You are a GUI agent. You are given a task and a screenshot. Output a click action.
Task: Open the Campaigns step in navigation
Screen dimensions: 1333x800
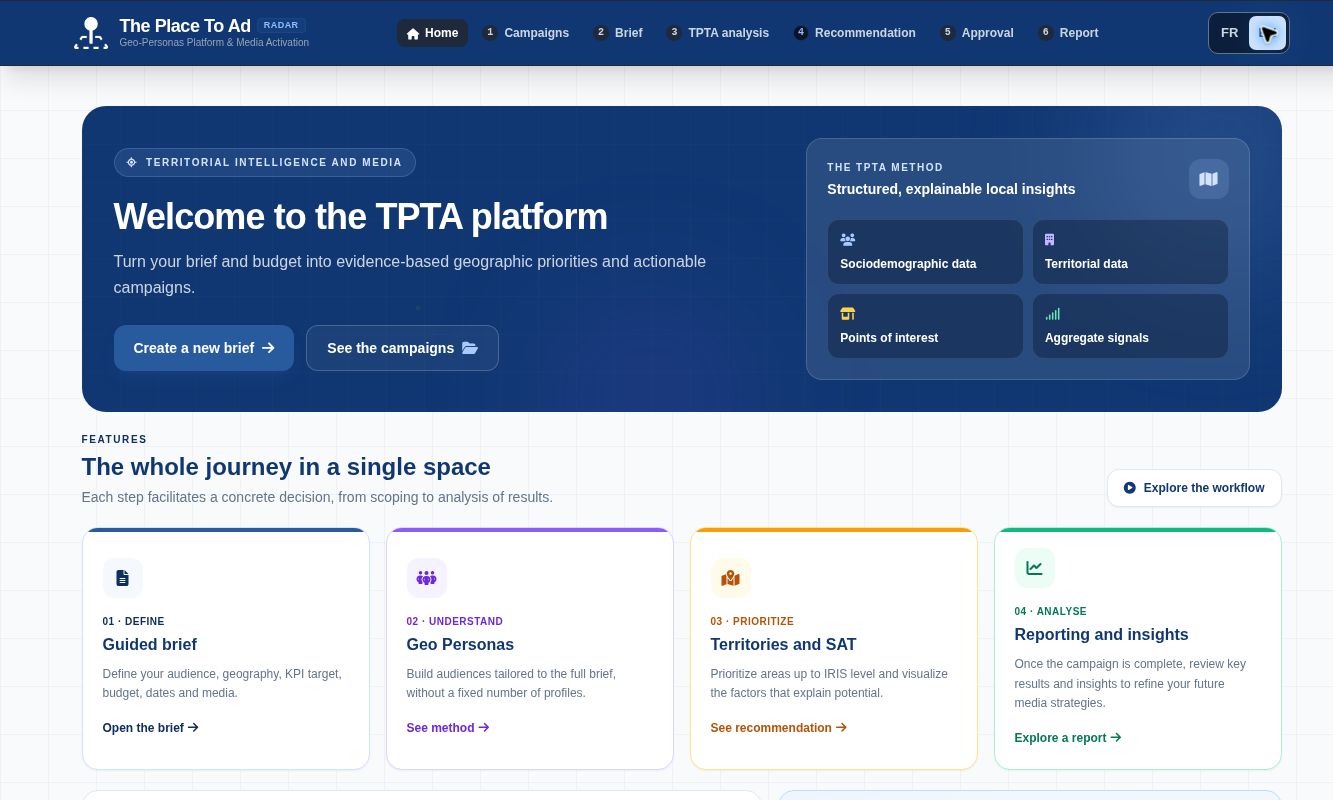click(x=526, y=33)
